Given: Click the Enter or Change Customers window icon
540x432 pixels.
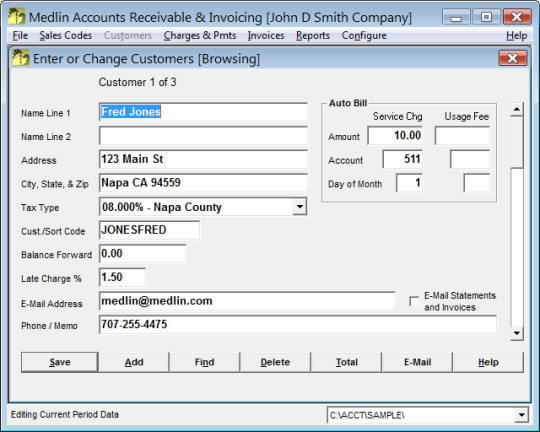Looking at the screenshot, I should (x=21, y=58).
